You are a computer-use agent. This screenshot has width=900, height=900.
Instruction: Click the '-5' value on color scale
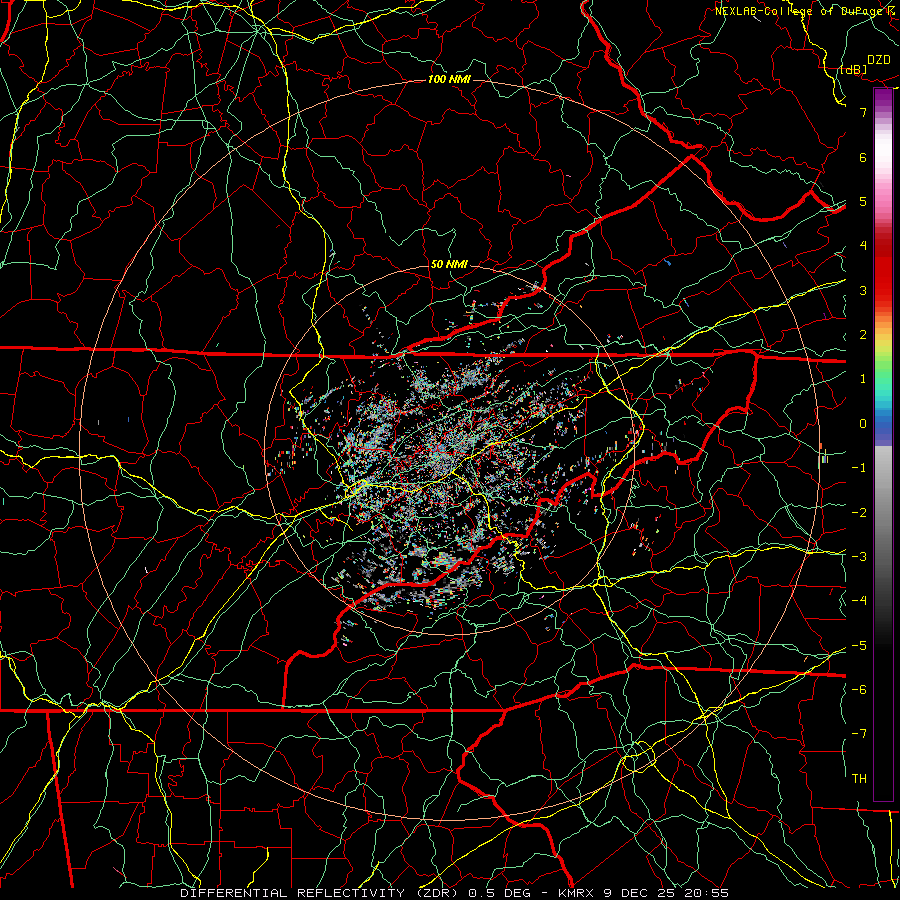coord(859,645)
